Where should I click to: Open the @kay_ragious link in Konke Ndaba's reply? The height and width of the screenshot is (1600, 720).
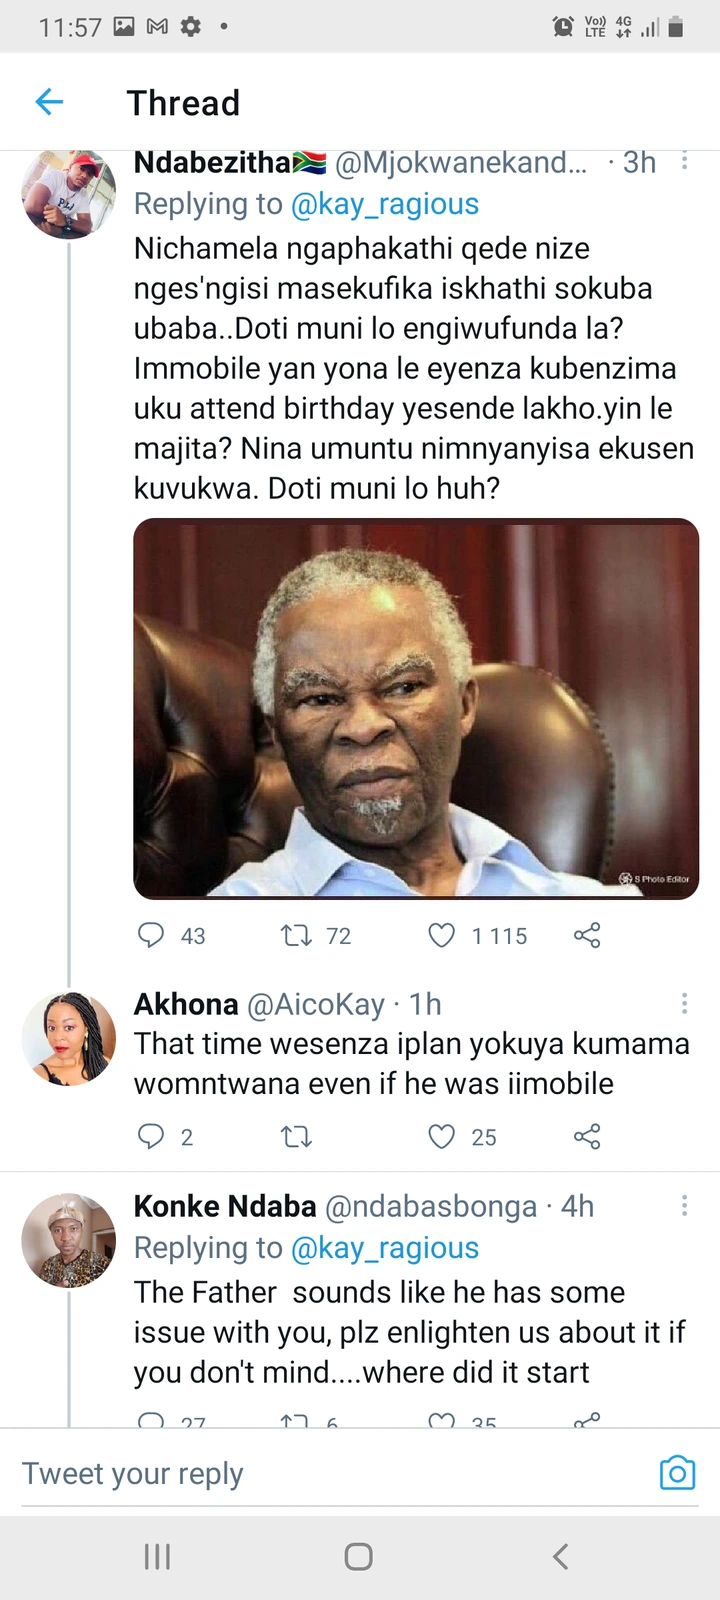coord(385,1248)
